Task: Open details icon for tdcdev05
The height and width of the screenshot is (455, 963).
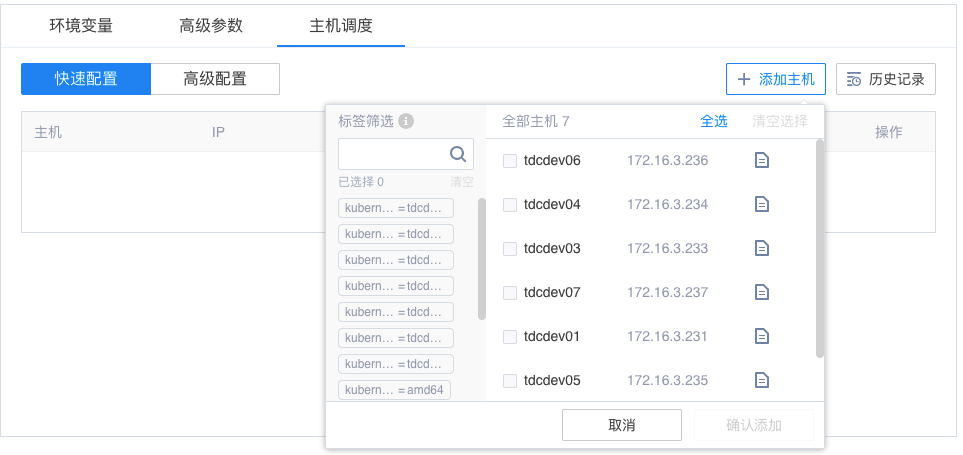Action: click(x=762, y=380)
